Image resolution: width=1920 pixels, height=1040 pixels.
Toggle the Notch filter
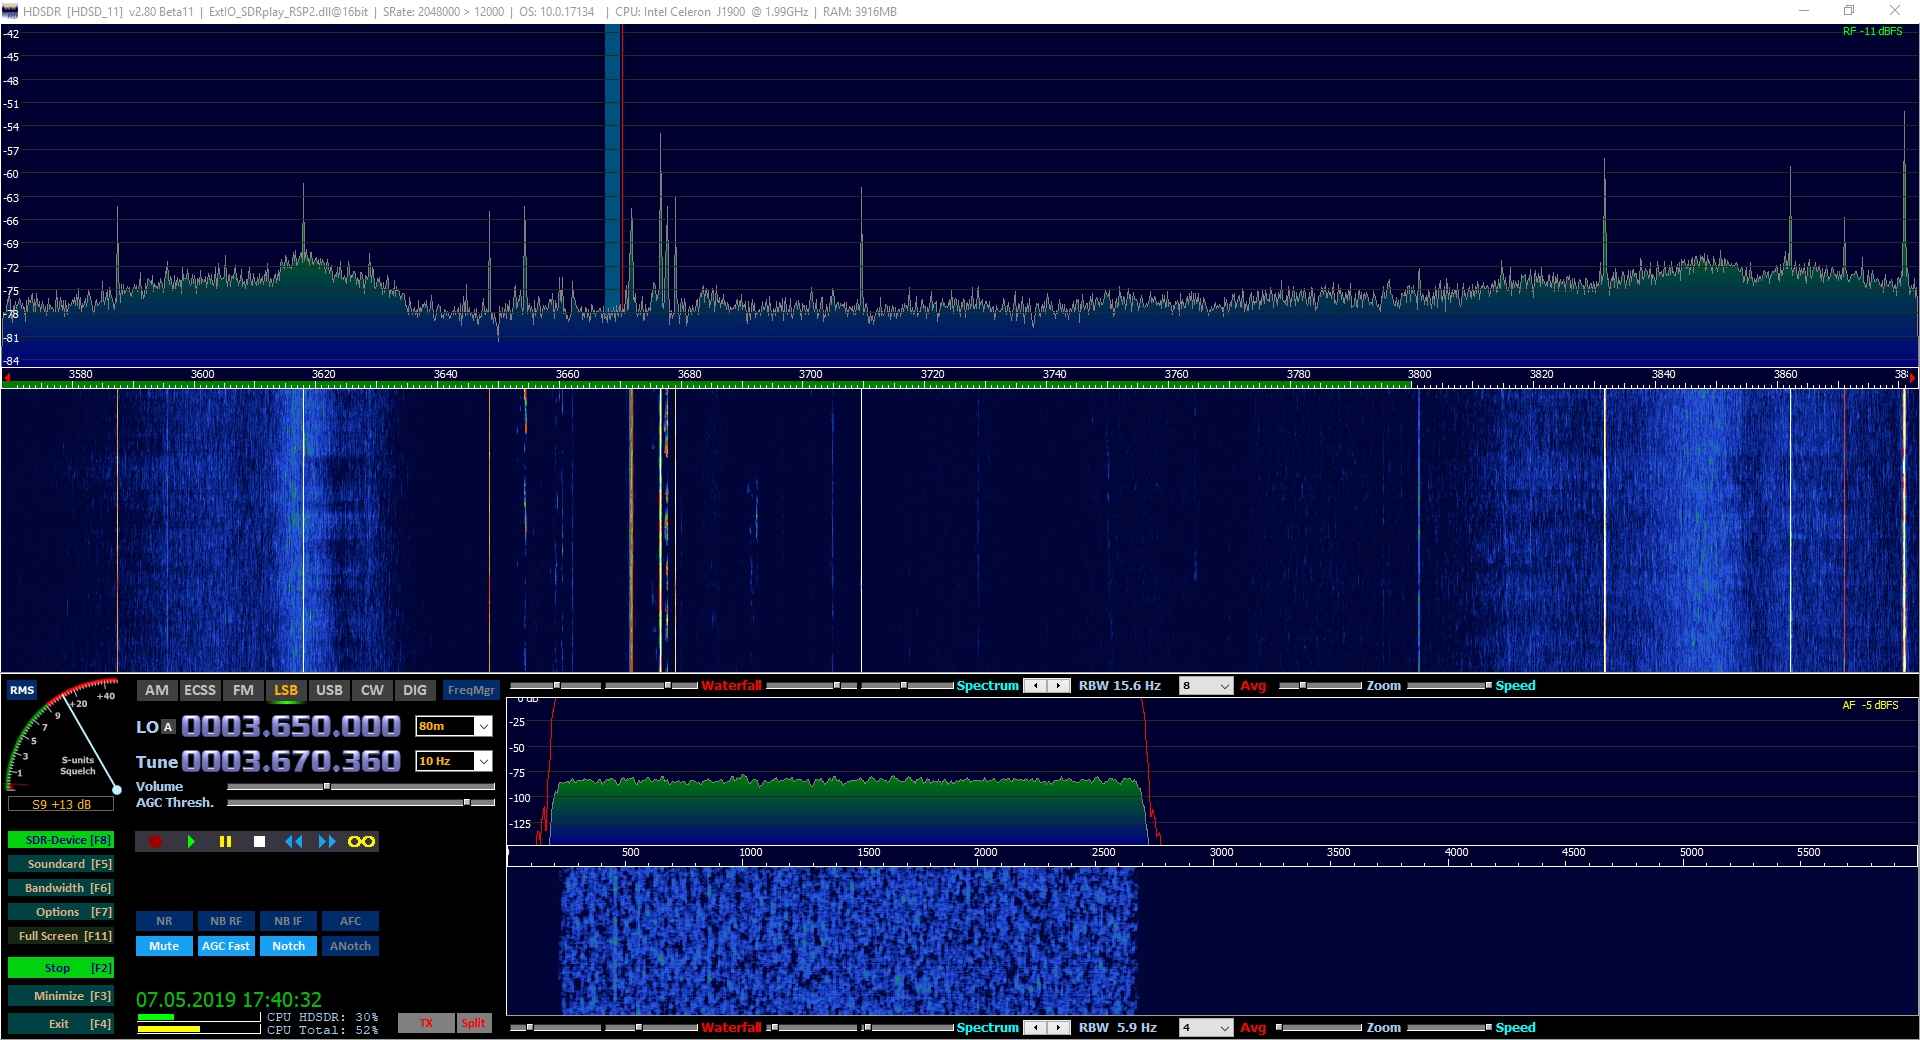[x=288, y=946]
